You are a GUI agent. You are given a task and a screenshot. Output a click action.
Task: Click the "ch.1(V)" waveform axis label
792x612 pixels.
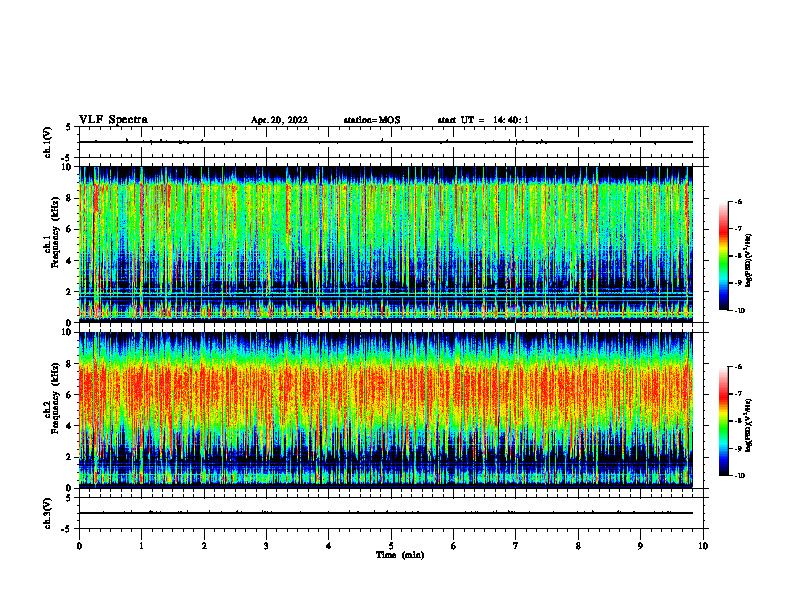click(x=47, y=142)
